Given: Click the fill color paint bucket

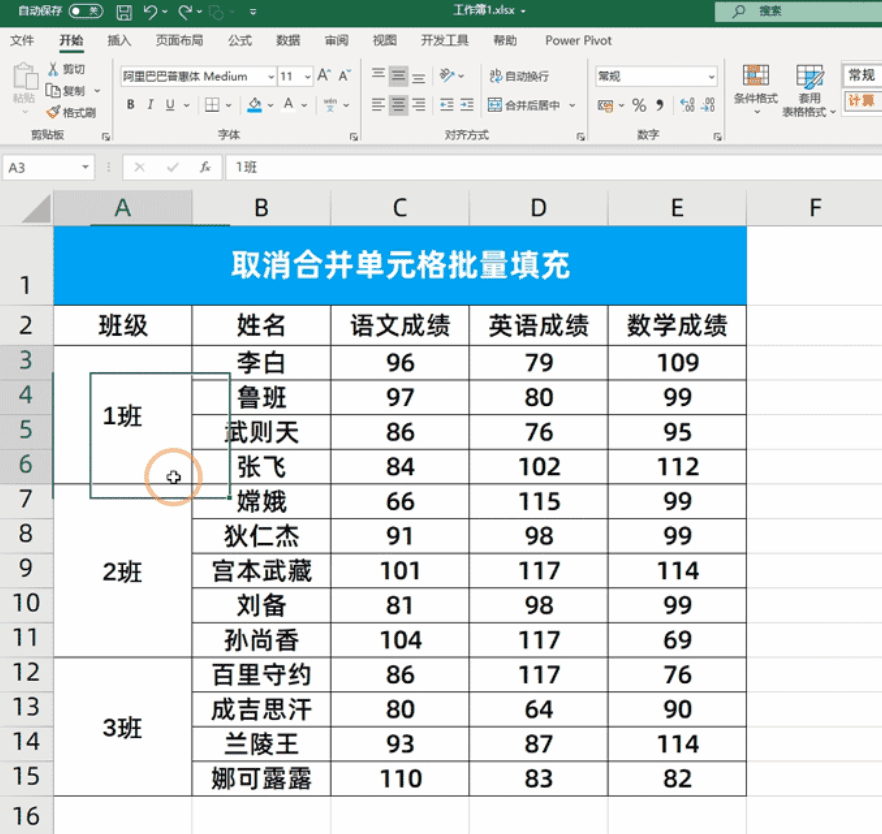Looking at the screenshot, I should [x=254, y=105].
